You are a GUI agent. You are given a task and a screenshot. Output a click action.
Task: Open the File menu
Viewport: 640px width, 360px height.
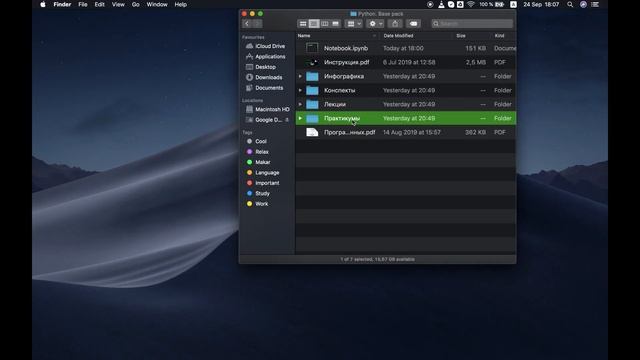(83, 4)
